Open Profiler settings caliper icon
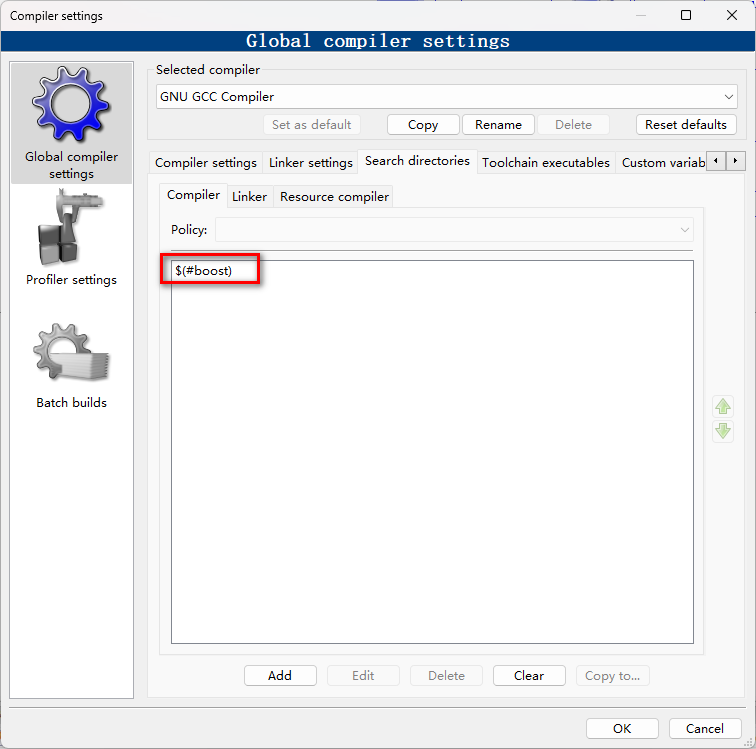Screen dimensions: 756x749 tap(71, 227)
